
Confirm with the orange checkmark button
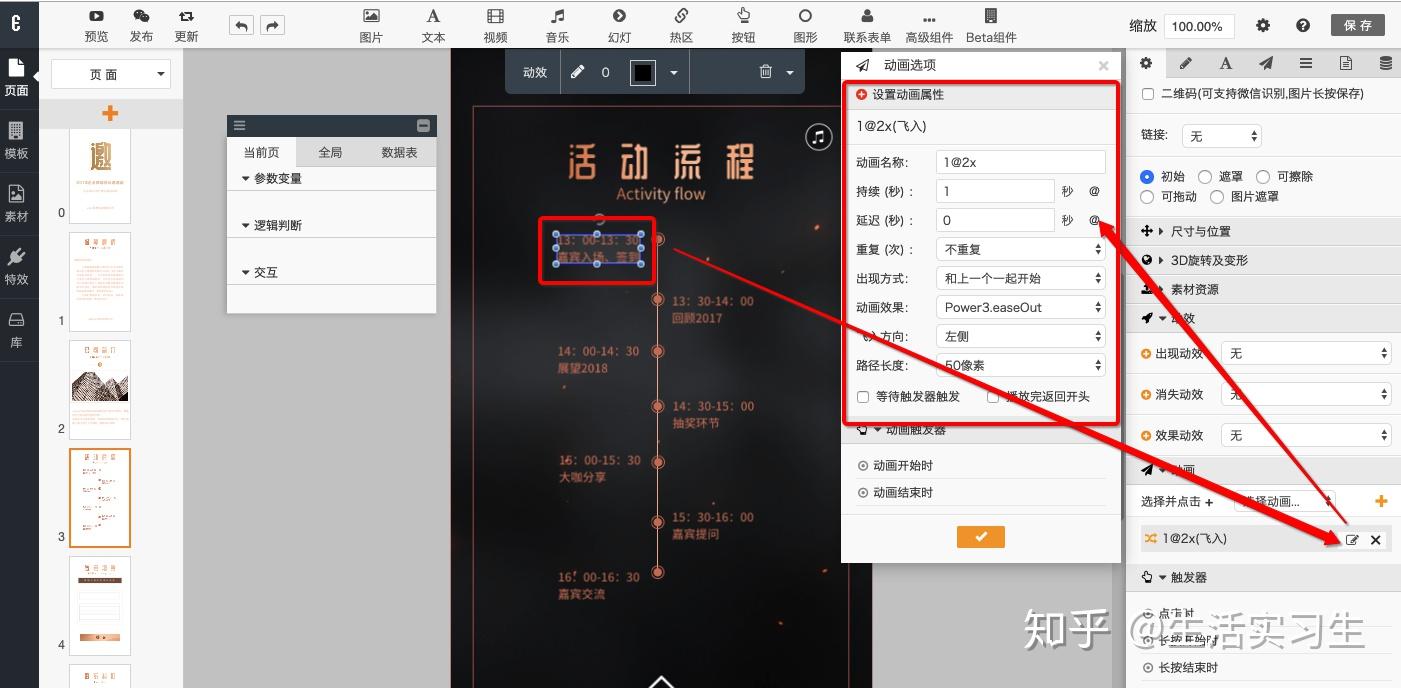tap(980, 537)
